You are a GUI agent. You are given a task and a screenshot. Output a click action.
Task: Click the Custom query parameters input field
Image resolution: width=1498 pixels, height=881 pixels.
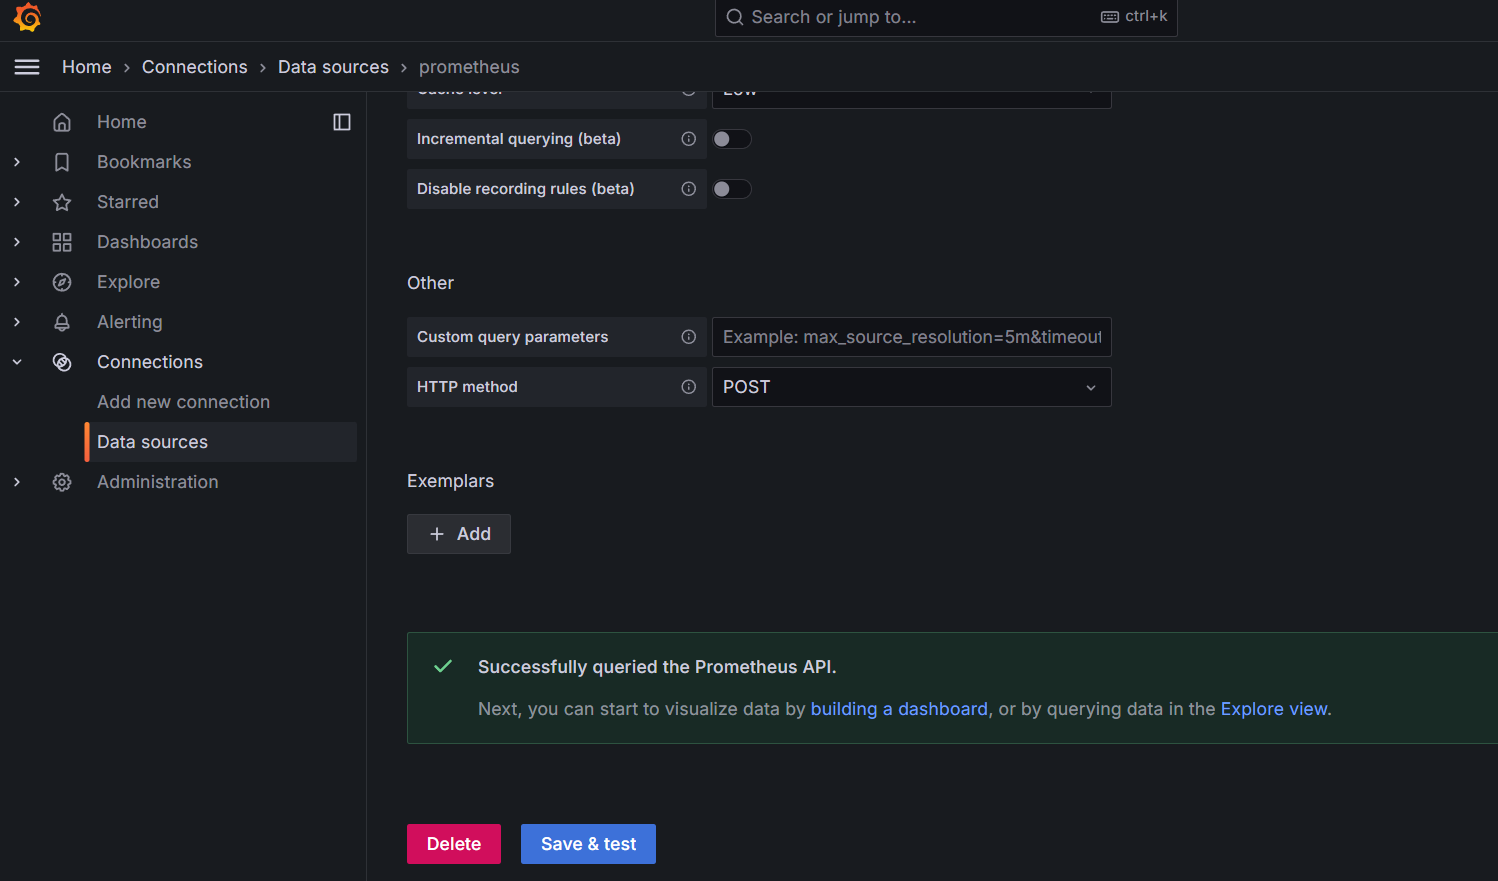coord(910,337)
